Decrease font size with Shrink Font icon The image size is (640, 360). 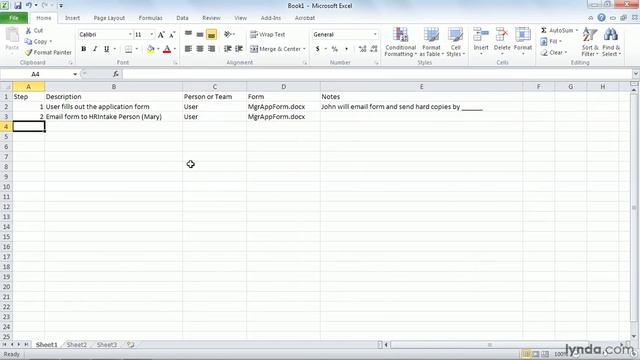pos(172,35)
